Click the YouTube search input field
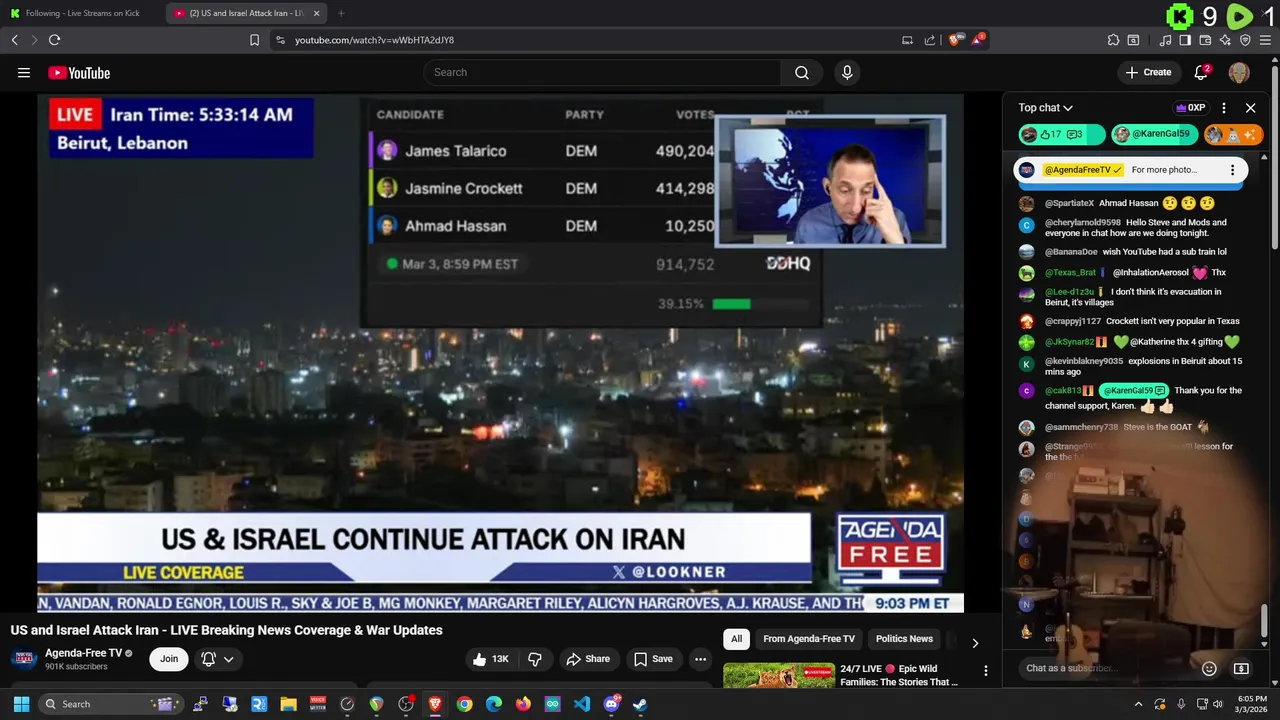Image resolution: width=1280 pixels, height=720 pixels. coord(602,72)
